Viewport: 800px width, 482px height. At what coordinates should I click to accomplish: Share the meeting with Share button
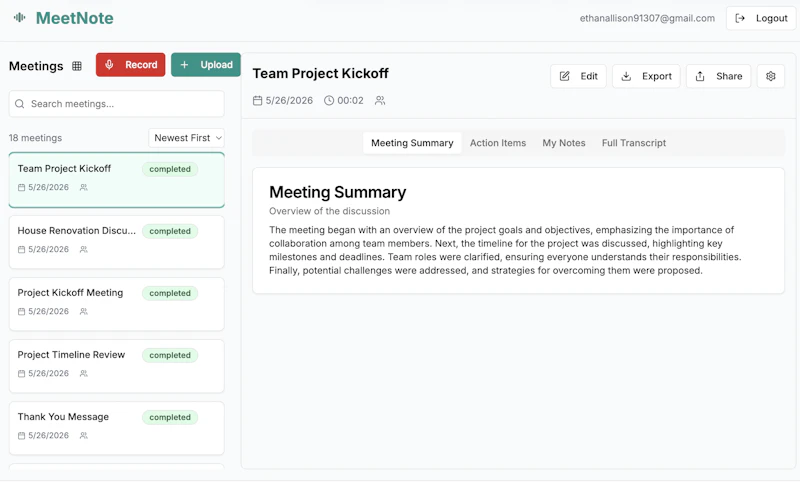coord(718,76)
